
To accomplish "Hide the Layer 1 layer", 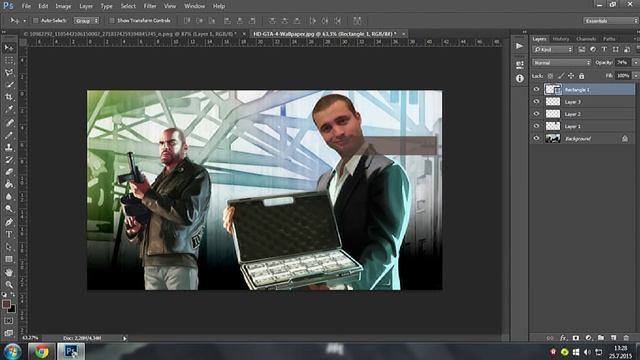I will click(x=536, y=126).
